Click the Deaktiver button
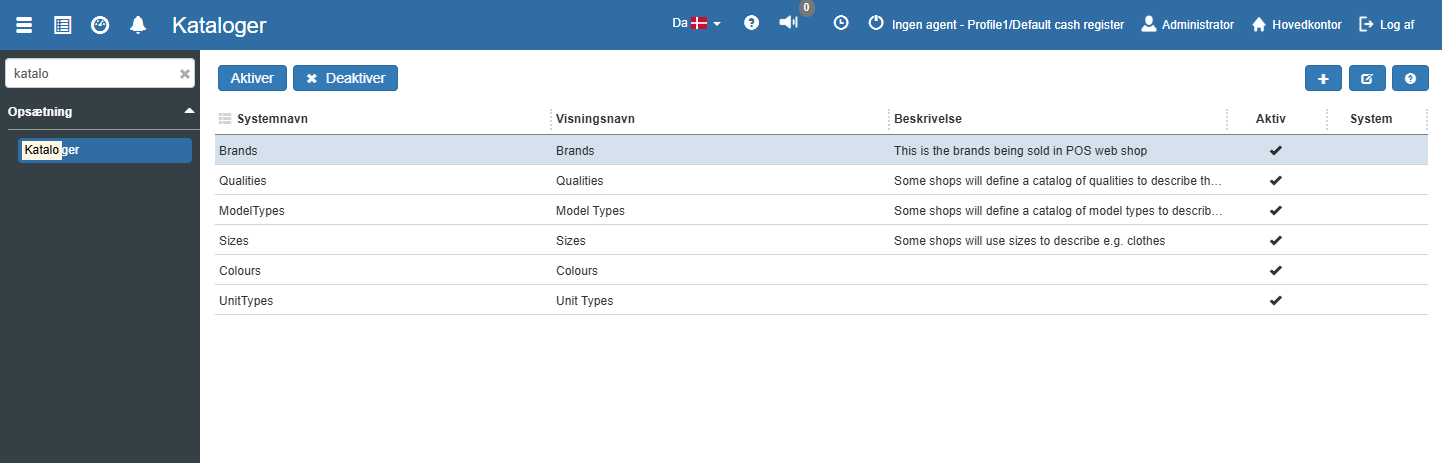The height and width of the screenshot is (463, 1442). [x=345, y=78]
